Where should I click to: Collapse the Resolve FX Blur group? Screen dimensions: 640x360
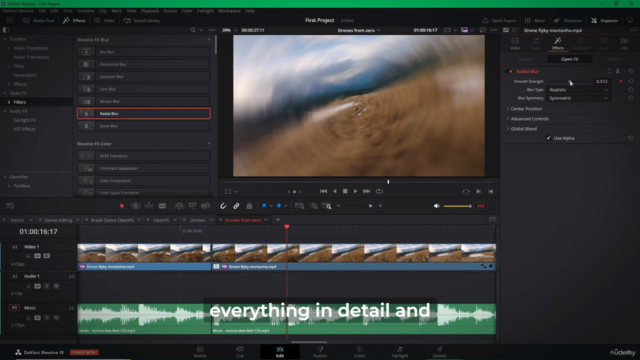209,40
